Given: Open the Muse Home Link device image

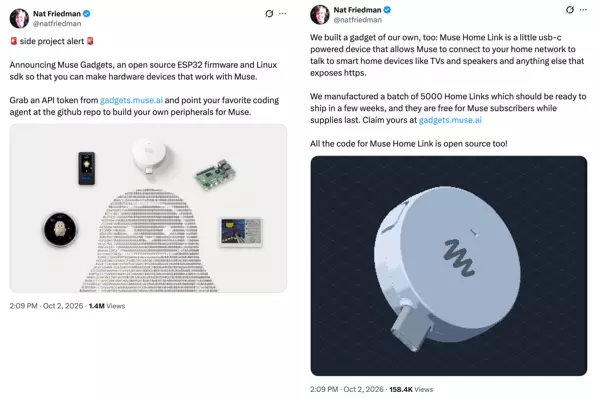Looking at the screenshot, I should pyautogui.click(x=448, y=266).
